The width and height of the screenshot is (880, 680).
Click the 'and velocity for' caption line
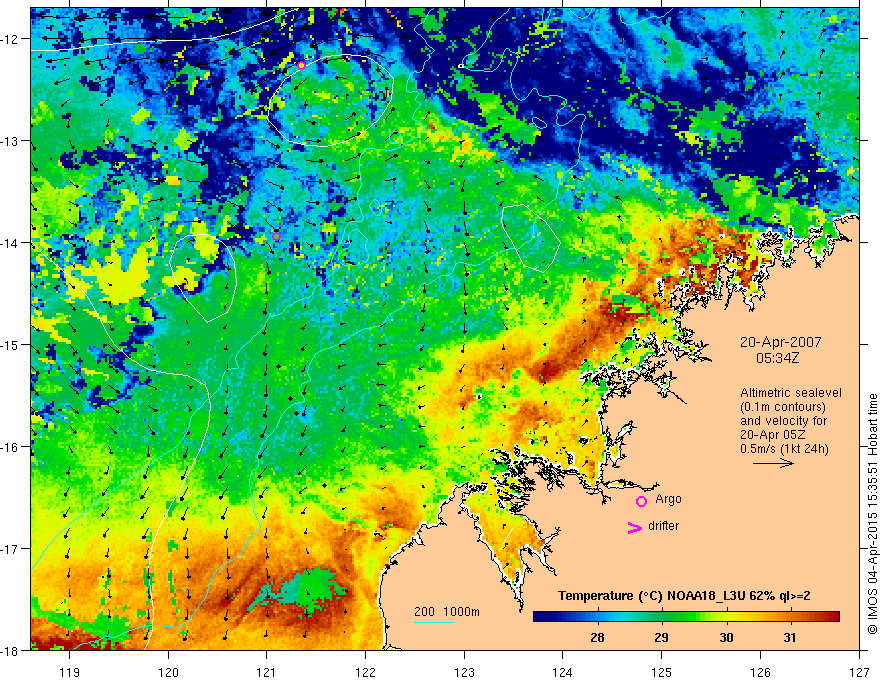click(783, 421)
